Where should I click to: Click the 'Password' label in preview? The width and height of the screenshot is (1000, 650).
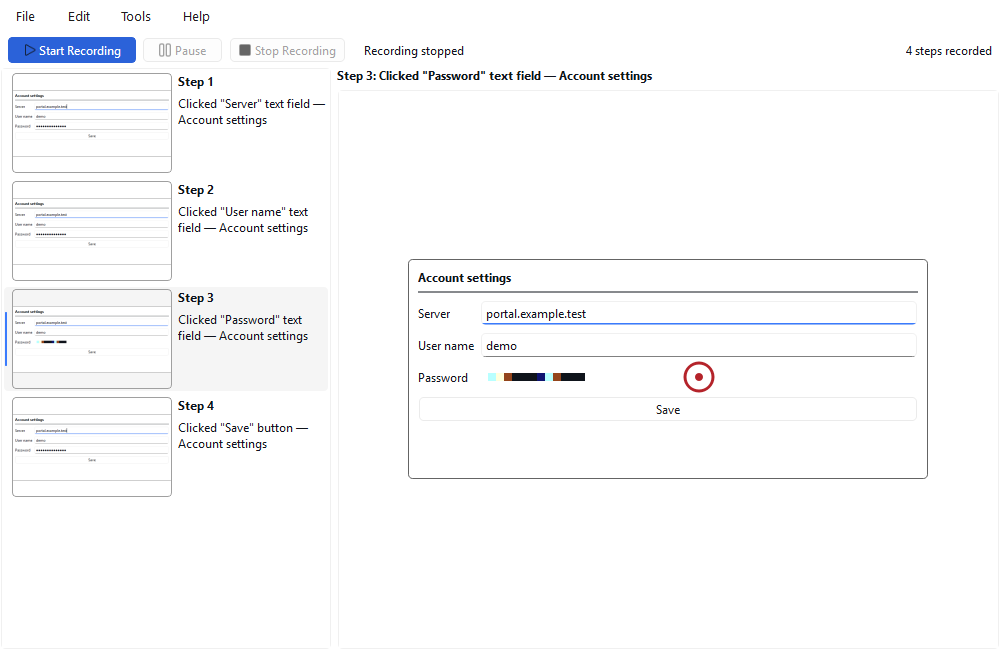(443, 378)
